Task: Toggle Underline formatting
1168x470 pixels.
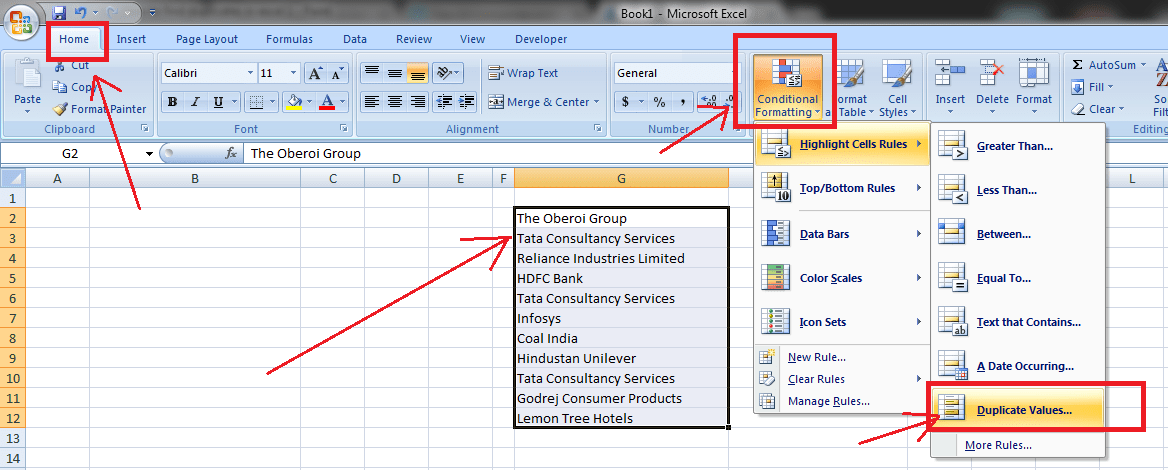Action: pyautogui.click(x=218, y=102)
